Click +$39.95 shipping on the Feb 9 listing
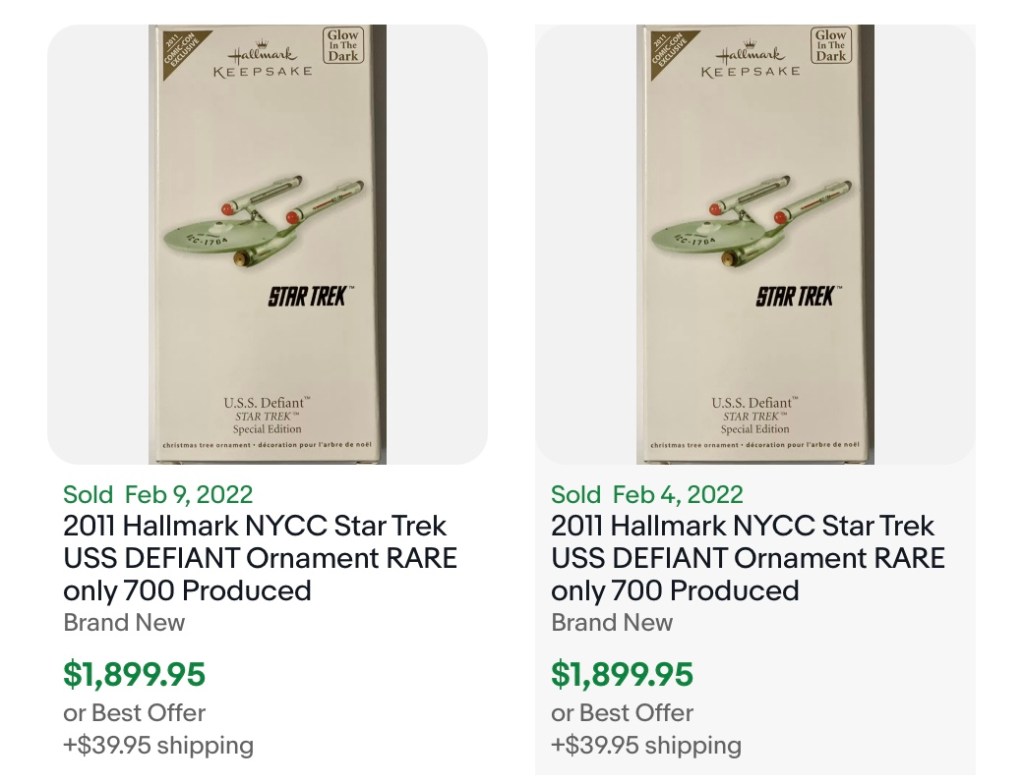This screenshot has height=784, width=1024. click(158, 745)
